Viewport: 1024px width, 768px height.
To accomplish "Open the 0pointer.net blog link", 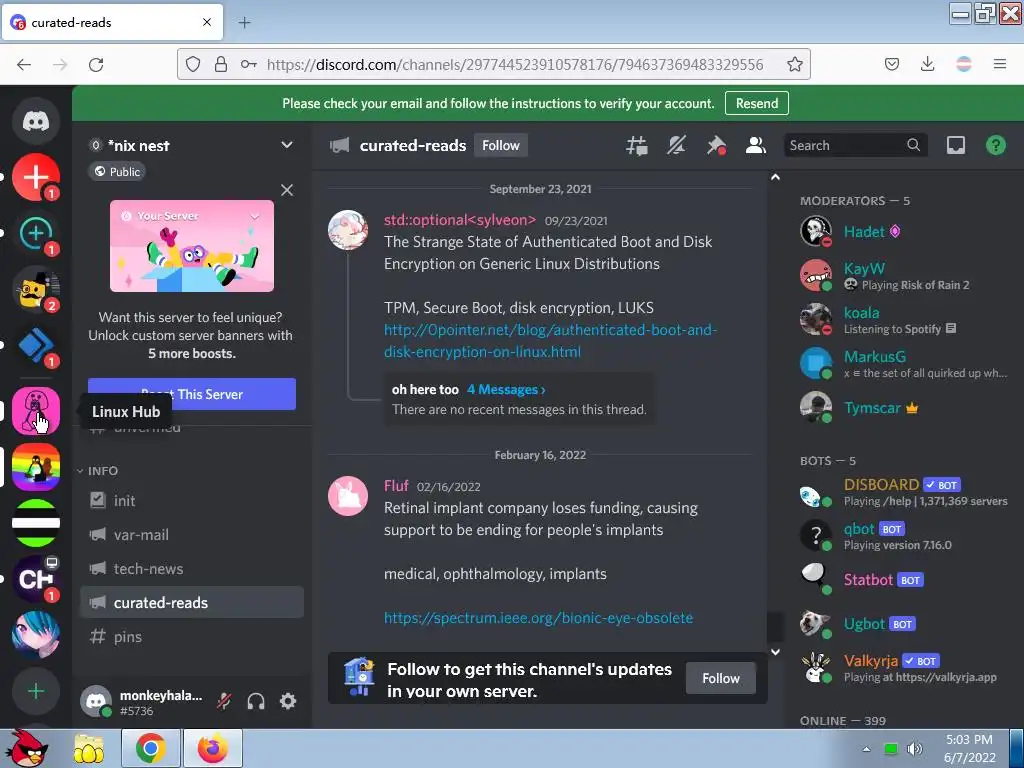I will coord(550,340).
